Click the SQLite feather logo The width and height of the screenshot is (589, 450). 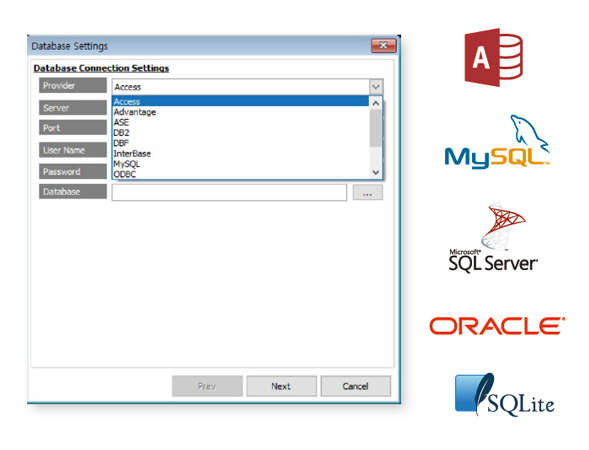coord(504,395)
